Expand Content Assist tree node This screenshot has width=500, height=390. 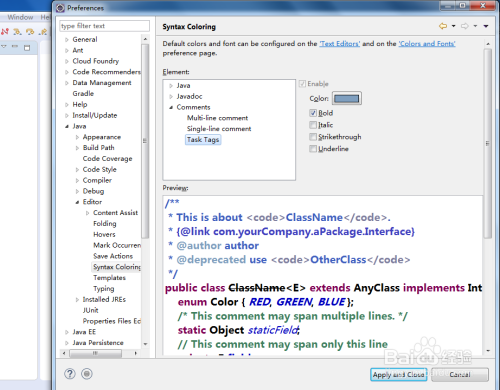click(x=87, y=213)
